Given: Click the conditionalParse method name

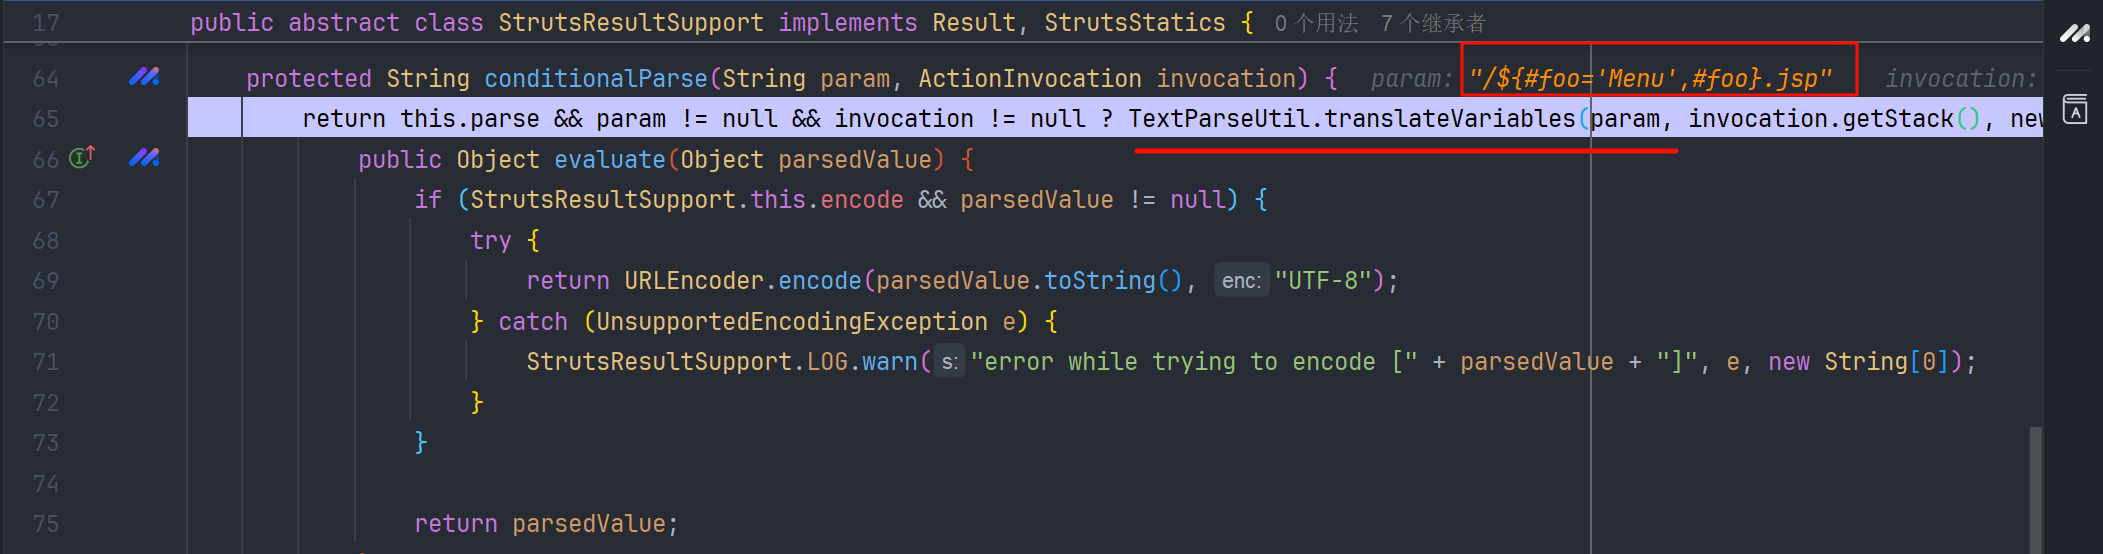Looking at the screenshot, I should pyautogui.click(x=595, y=79).
